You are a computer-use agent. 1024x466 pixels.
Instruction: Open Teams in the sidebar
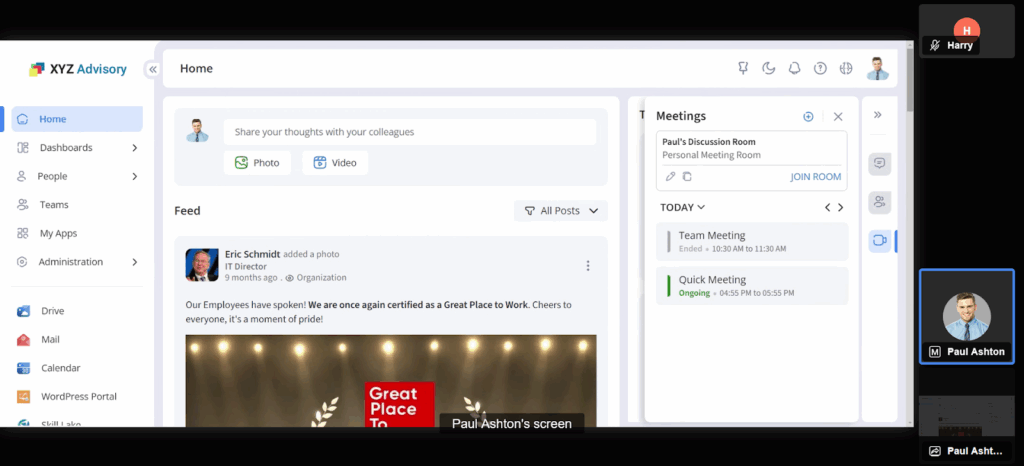[54, 205]
